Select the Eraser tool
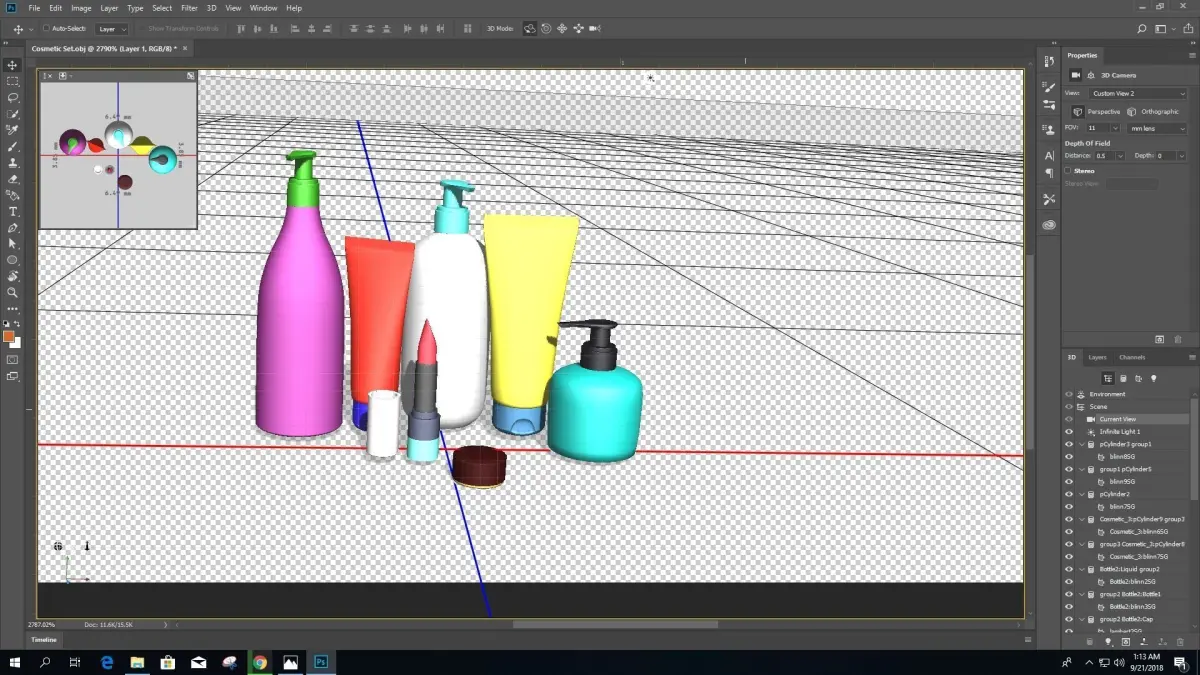The height and width of the screenshot is (675, 1200). (x=12, y=178)
